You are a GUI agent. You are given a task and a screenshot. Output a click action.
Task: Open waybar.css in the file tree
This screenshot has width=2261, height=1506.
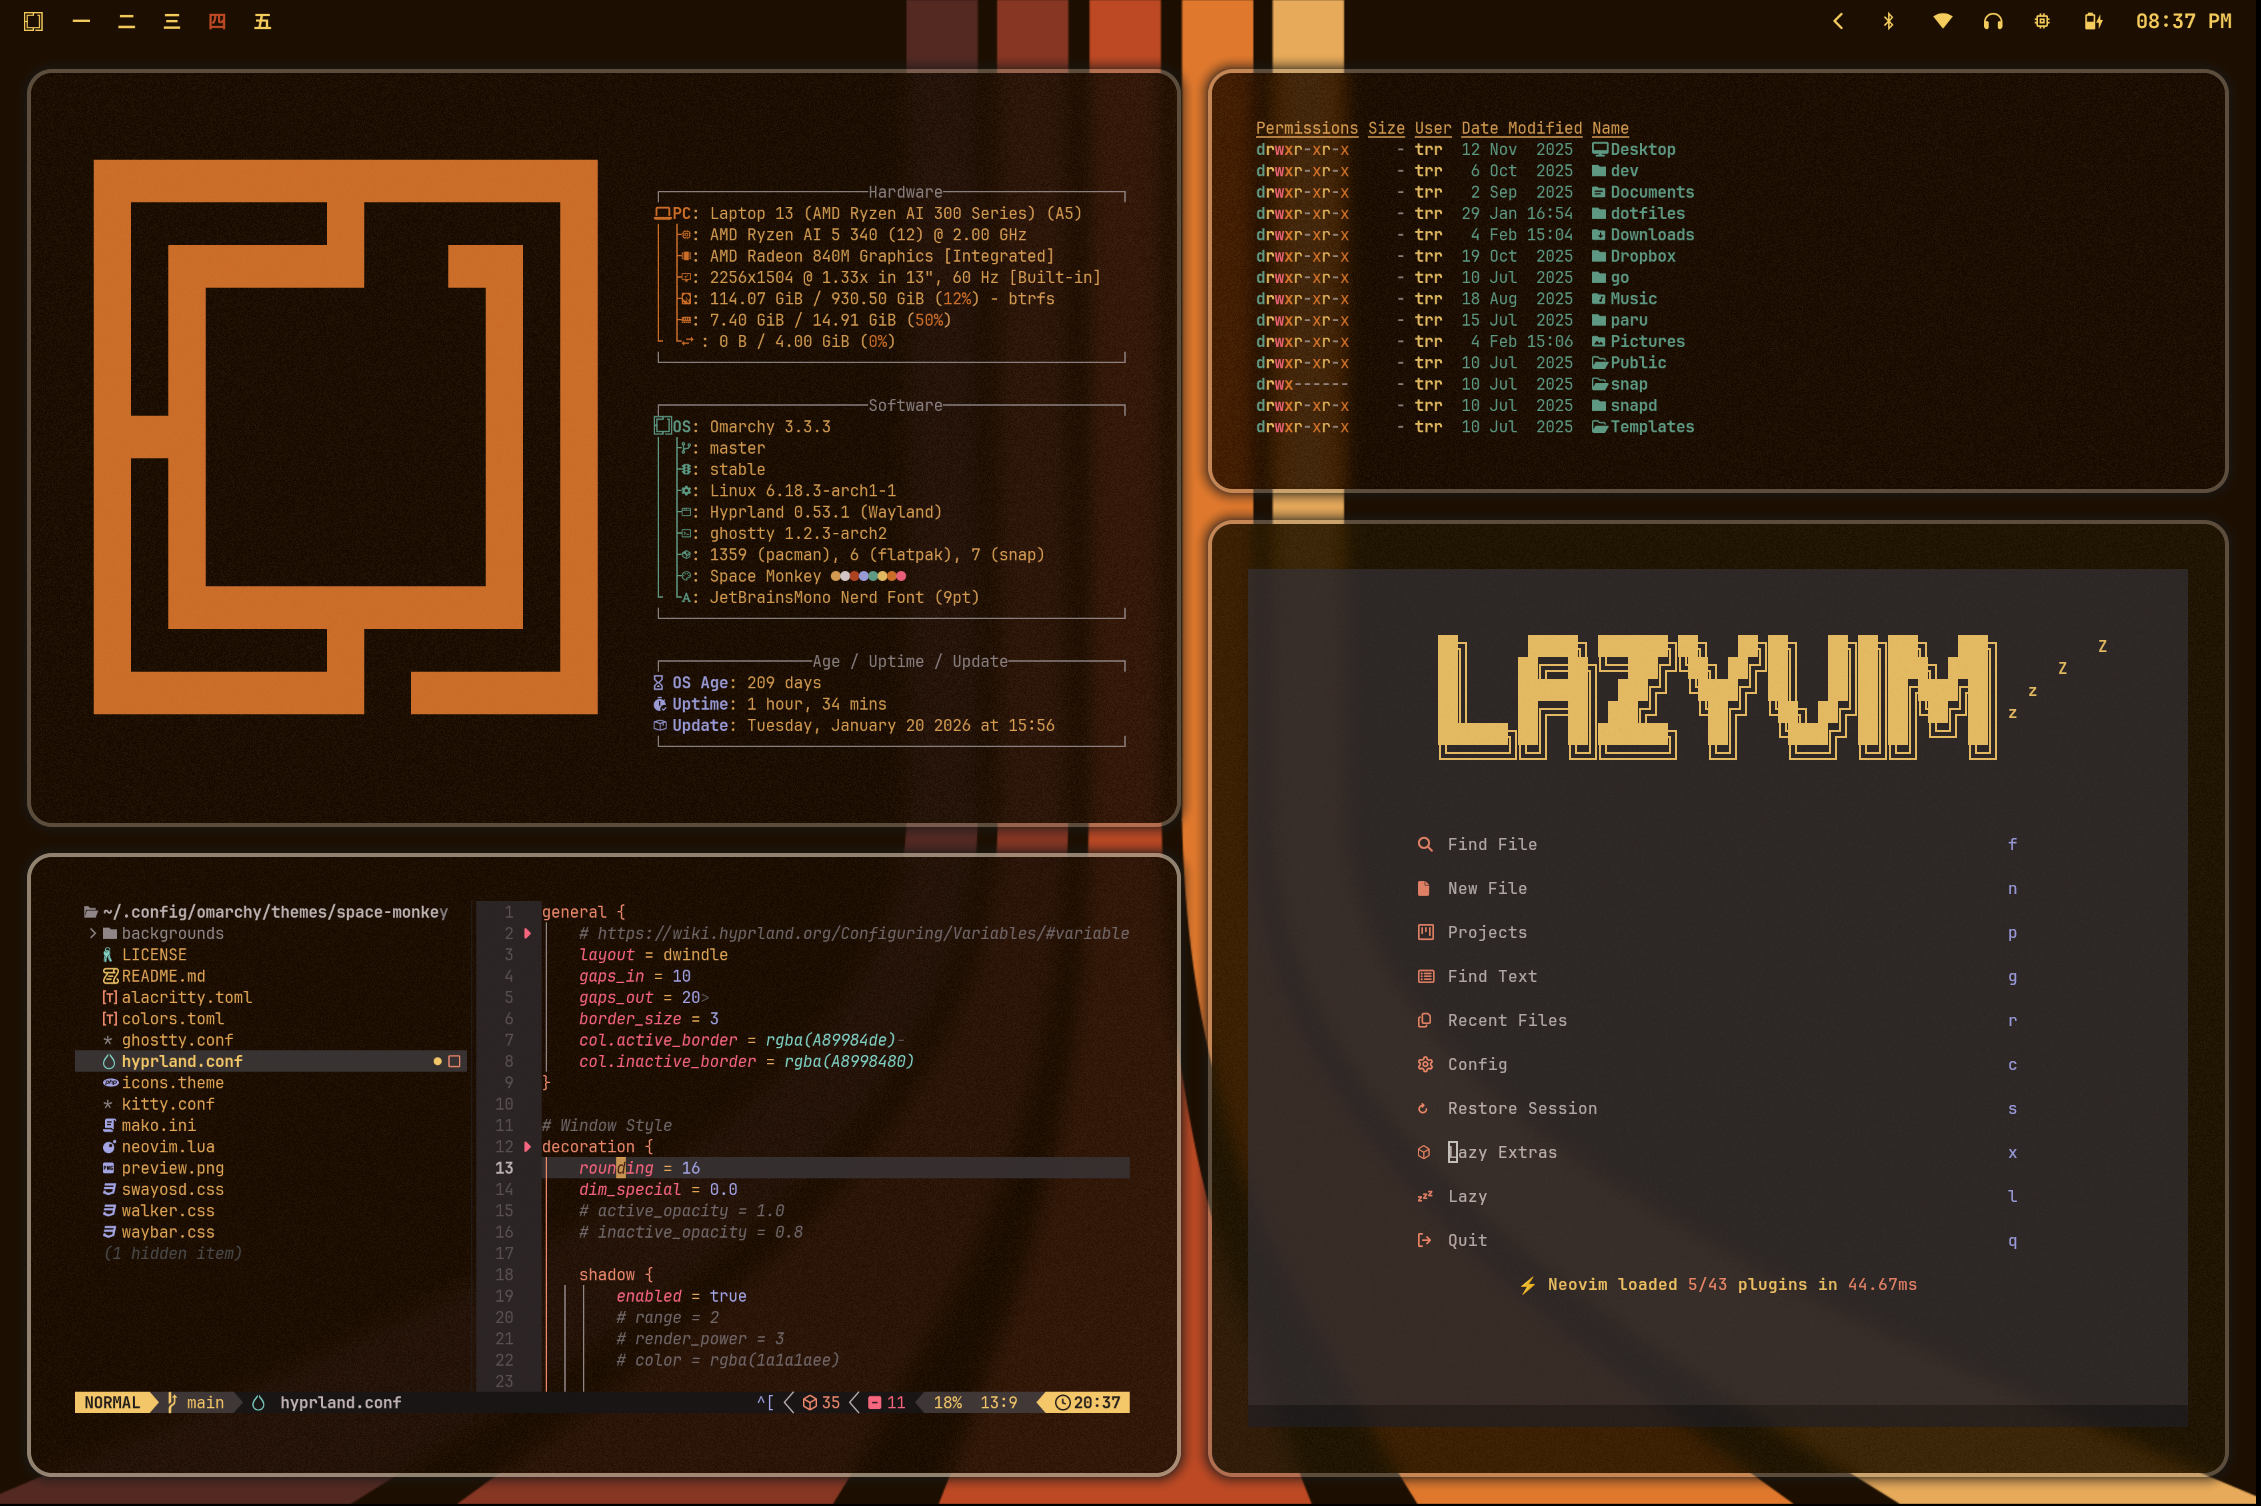(168, 1232)
